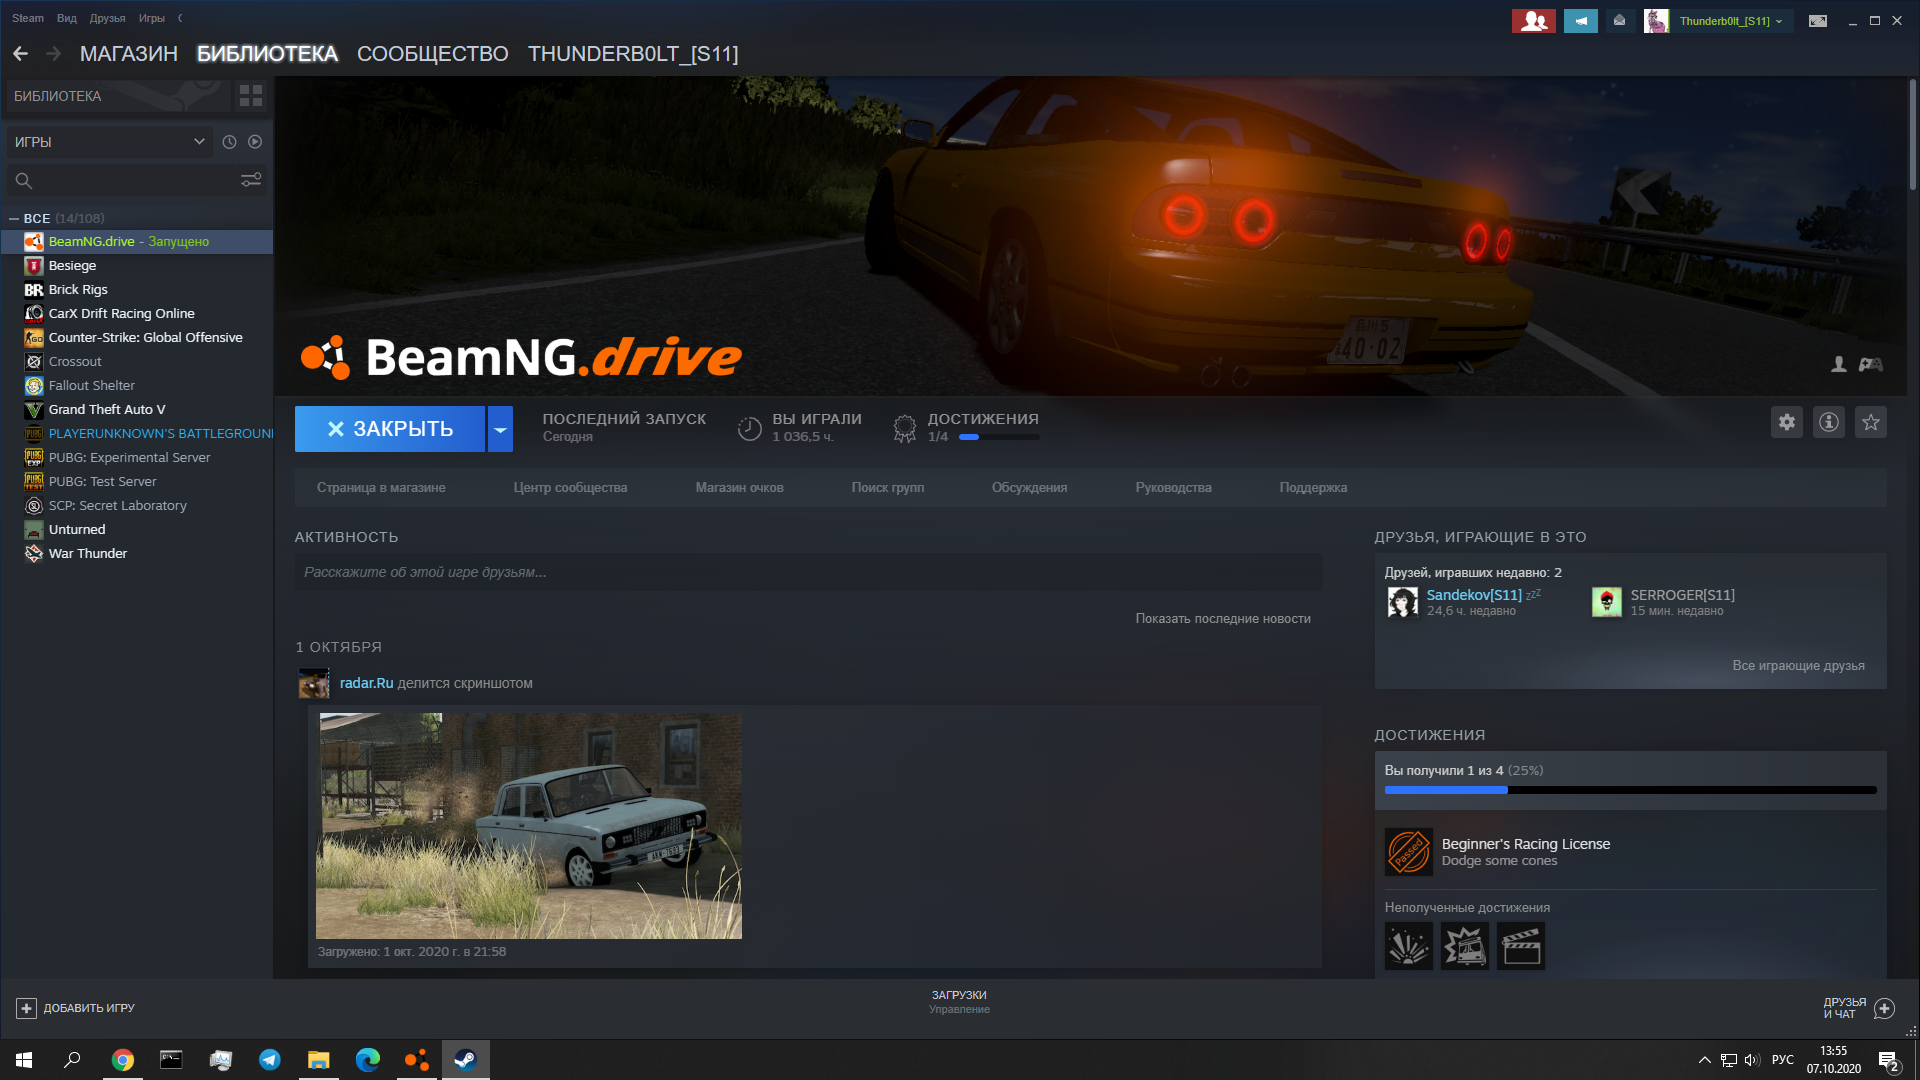Image resolution: width=1920 pixels, height=1080 pixels.
Task: Click the plus icon for Add Game
Action: 27,1008
